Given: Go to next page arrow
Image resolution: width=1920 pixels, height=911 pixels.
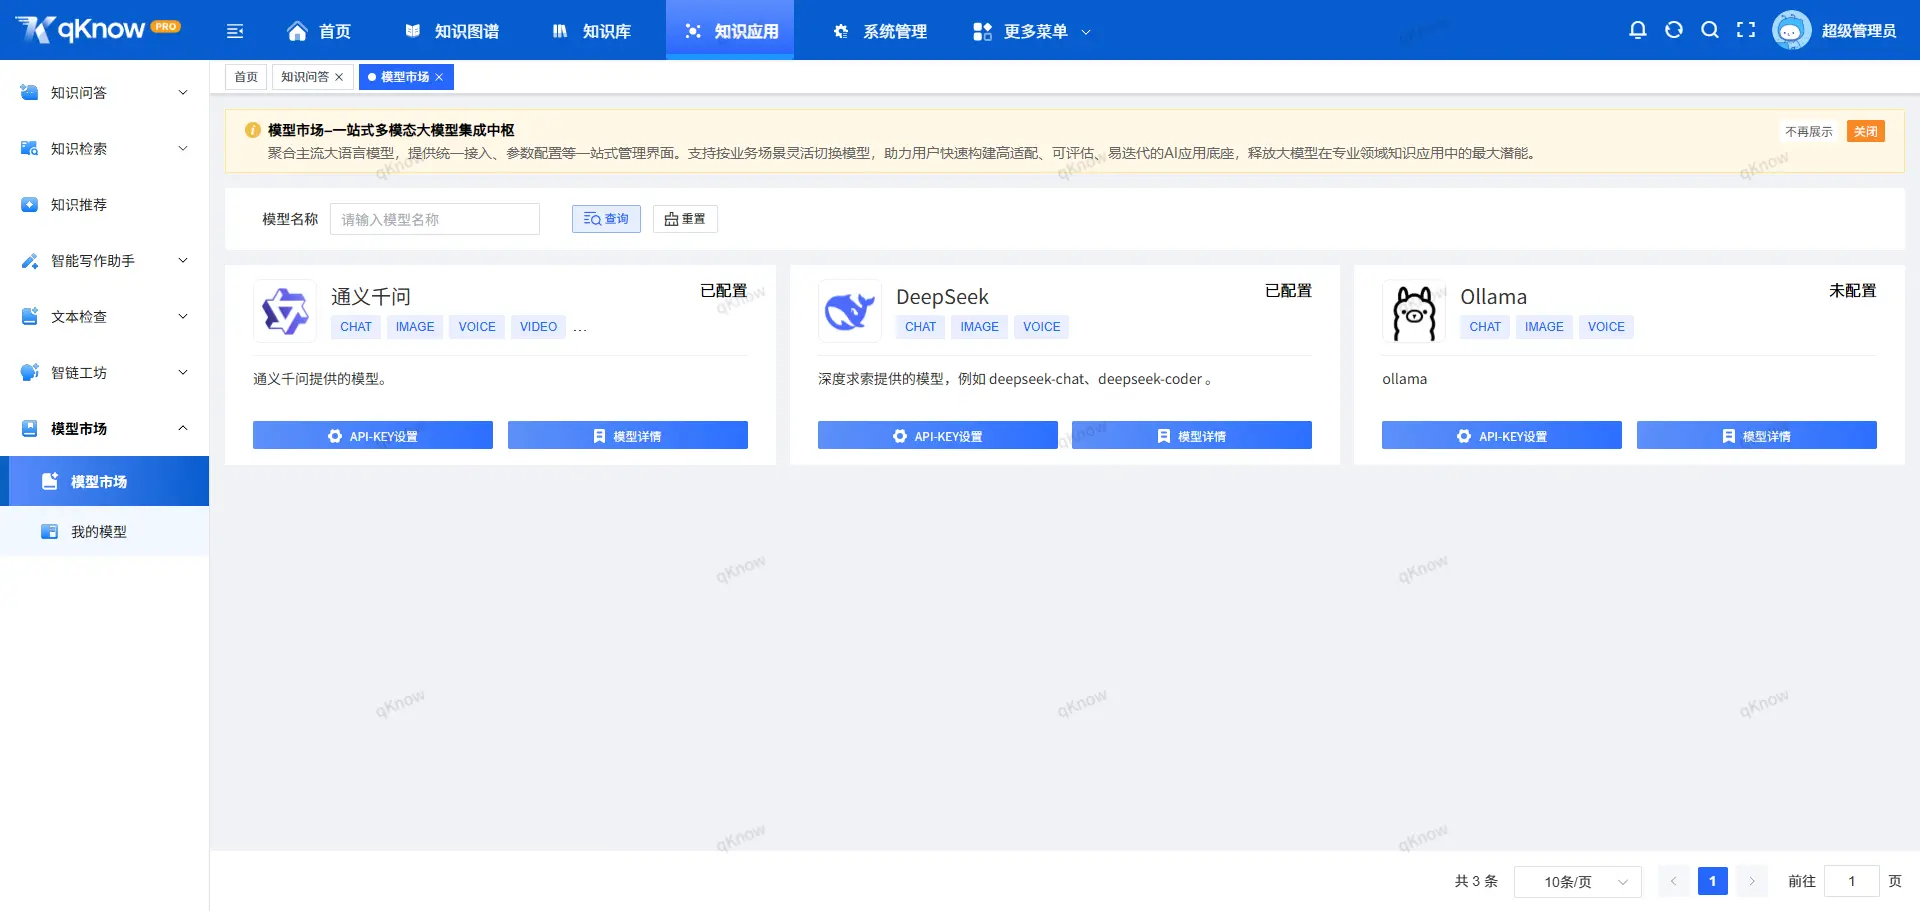Looking at the screenshot, I should (x=1752, y=881).
